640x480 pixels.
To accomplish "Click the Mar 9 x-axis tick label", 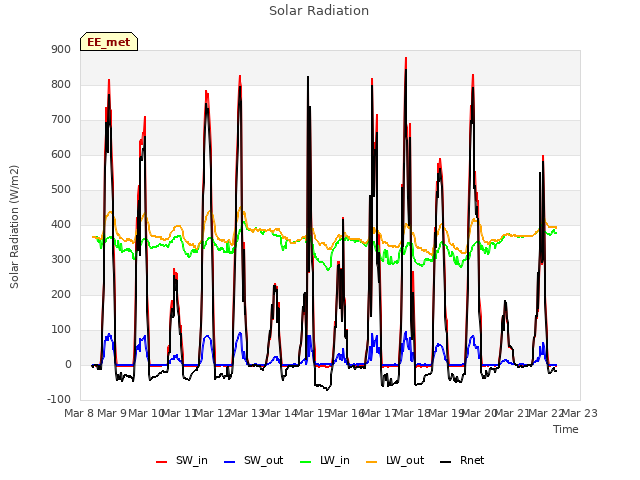I will (x=114, y=413).
